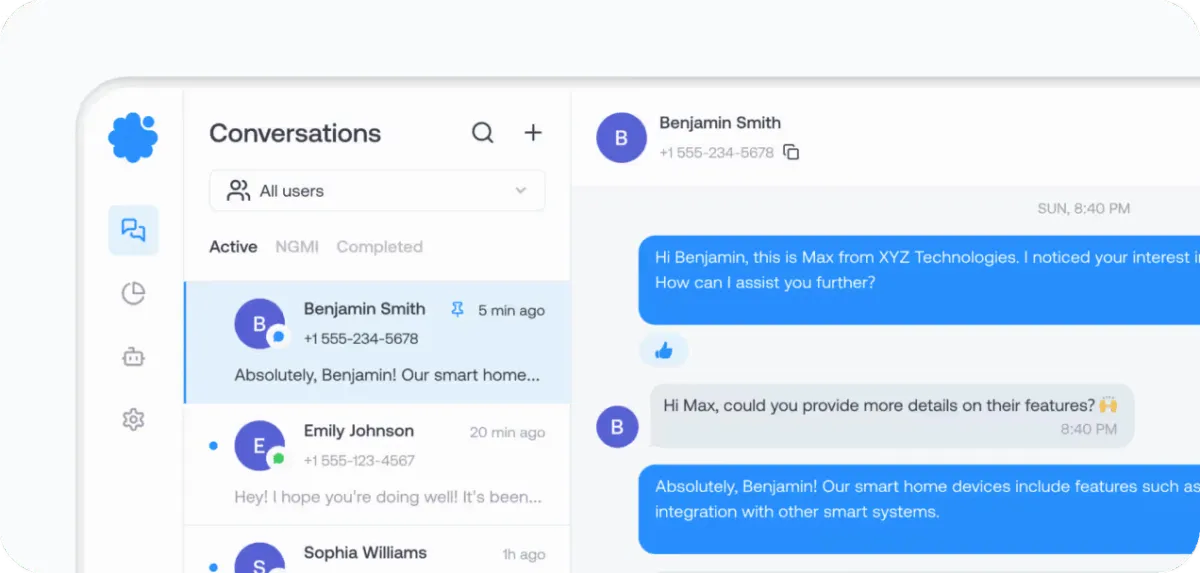Click the thumbs up reaction

tap(664, 350)
